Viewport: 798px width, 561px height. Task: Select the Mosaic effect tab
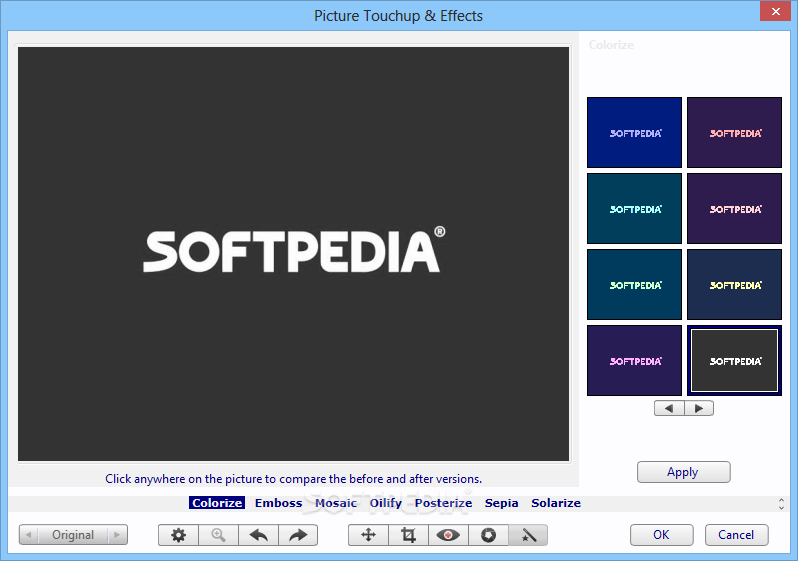(336, 503)
